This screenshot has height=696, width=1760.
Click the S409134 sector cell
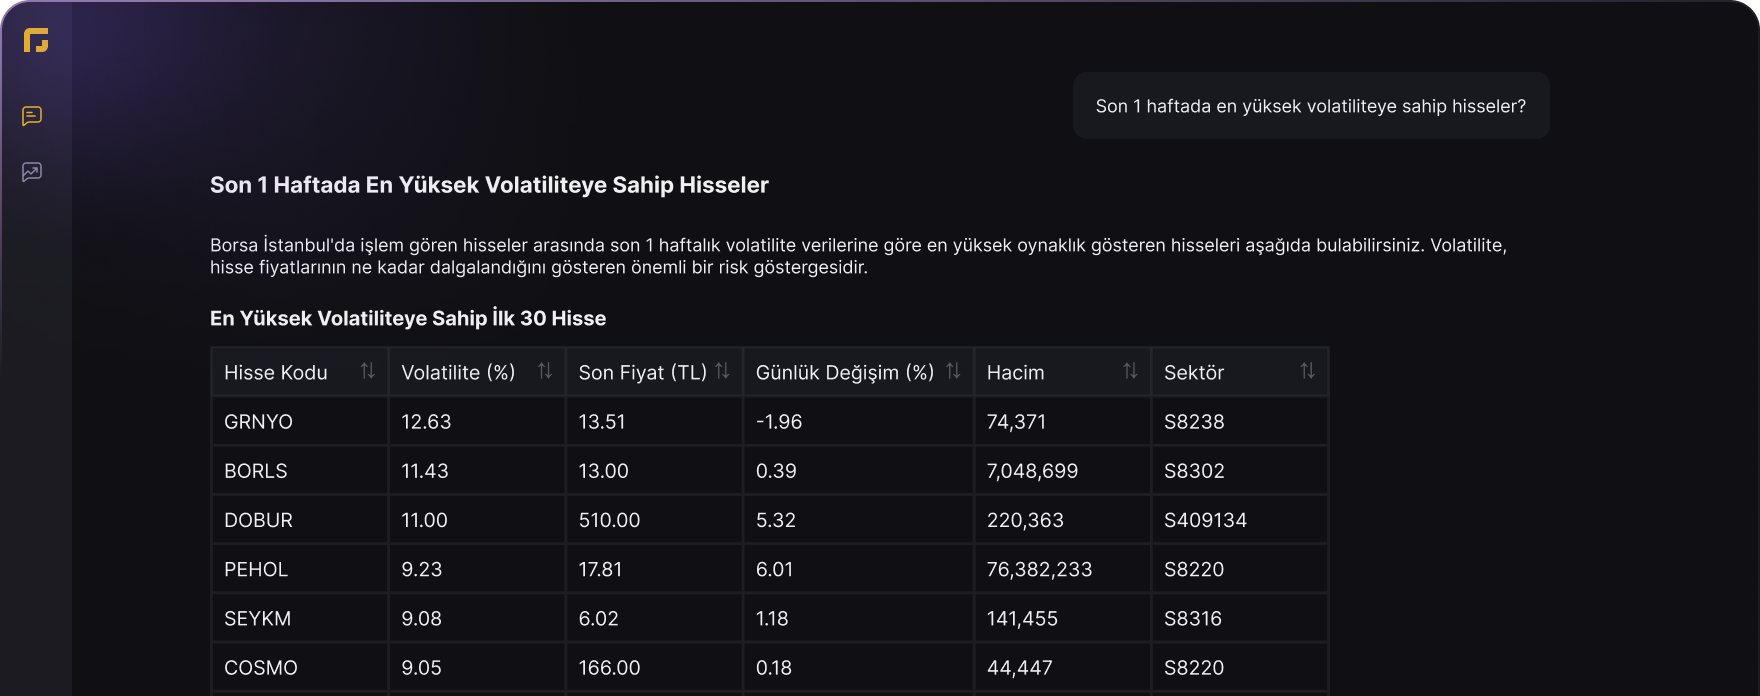coord(1240,520)
